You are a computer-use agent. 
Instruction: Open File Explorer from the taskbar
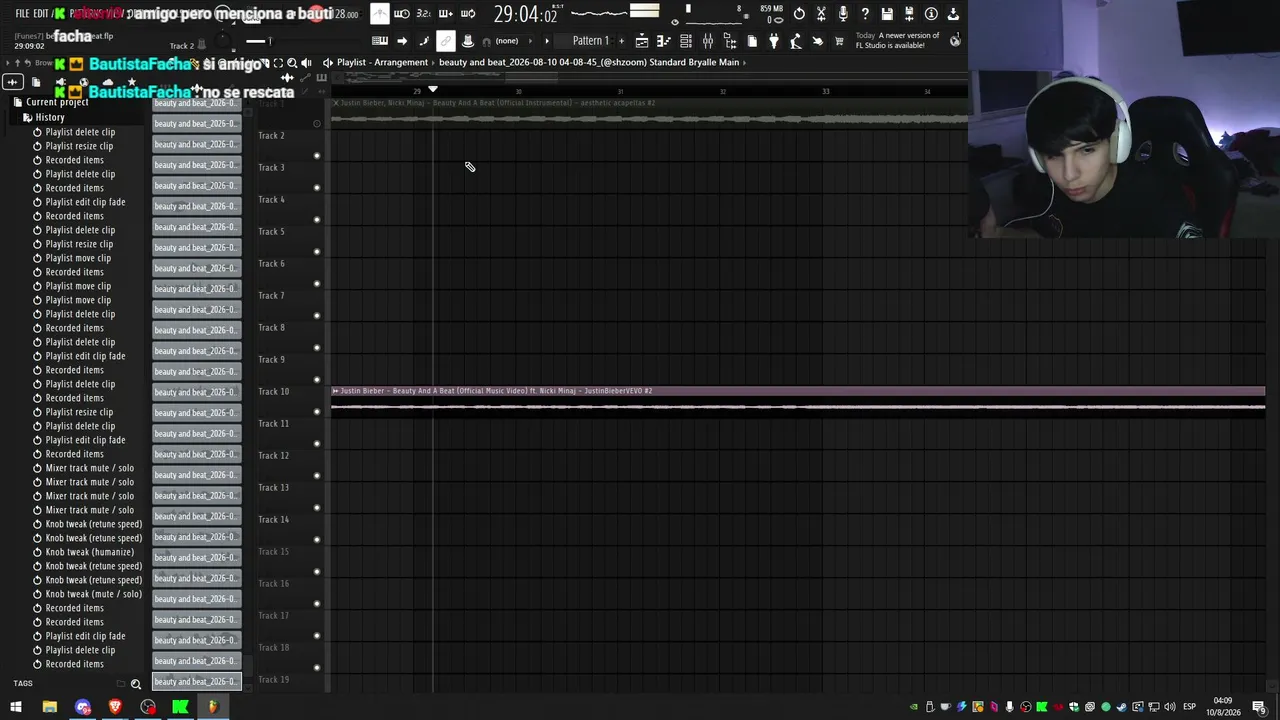tap(49, 707)
